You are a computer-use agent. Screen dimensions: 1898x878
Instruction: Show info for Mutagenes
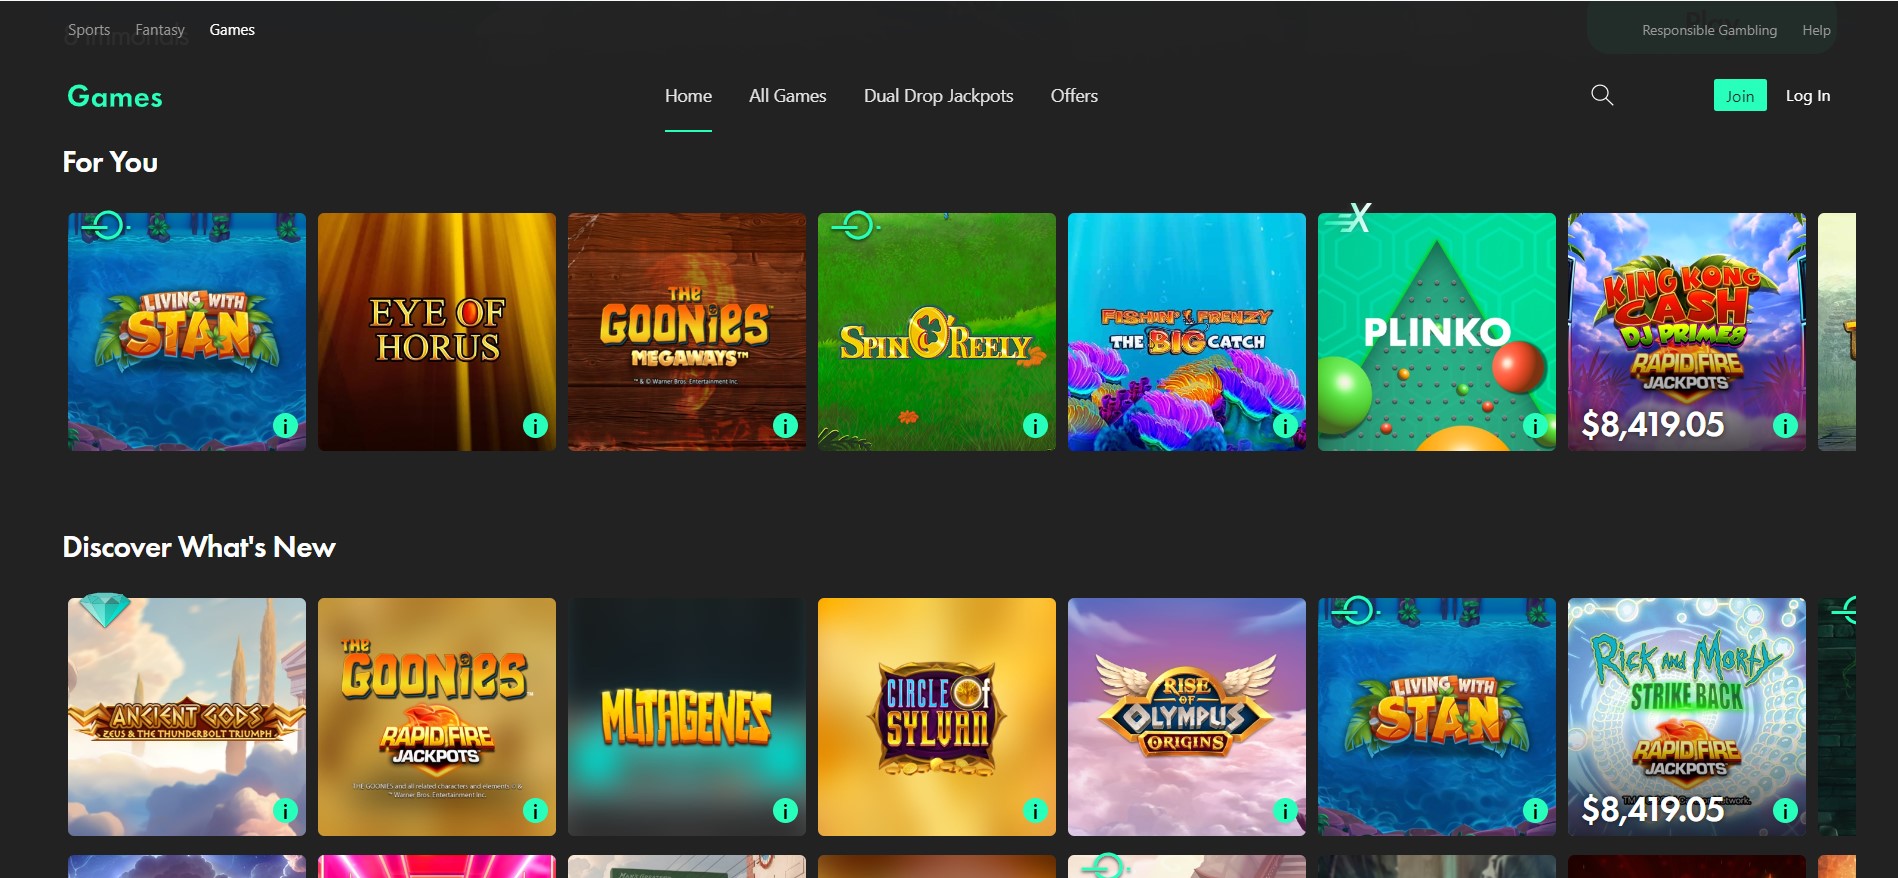[x=785, y=811]
